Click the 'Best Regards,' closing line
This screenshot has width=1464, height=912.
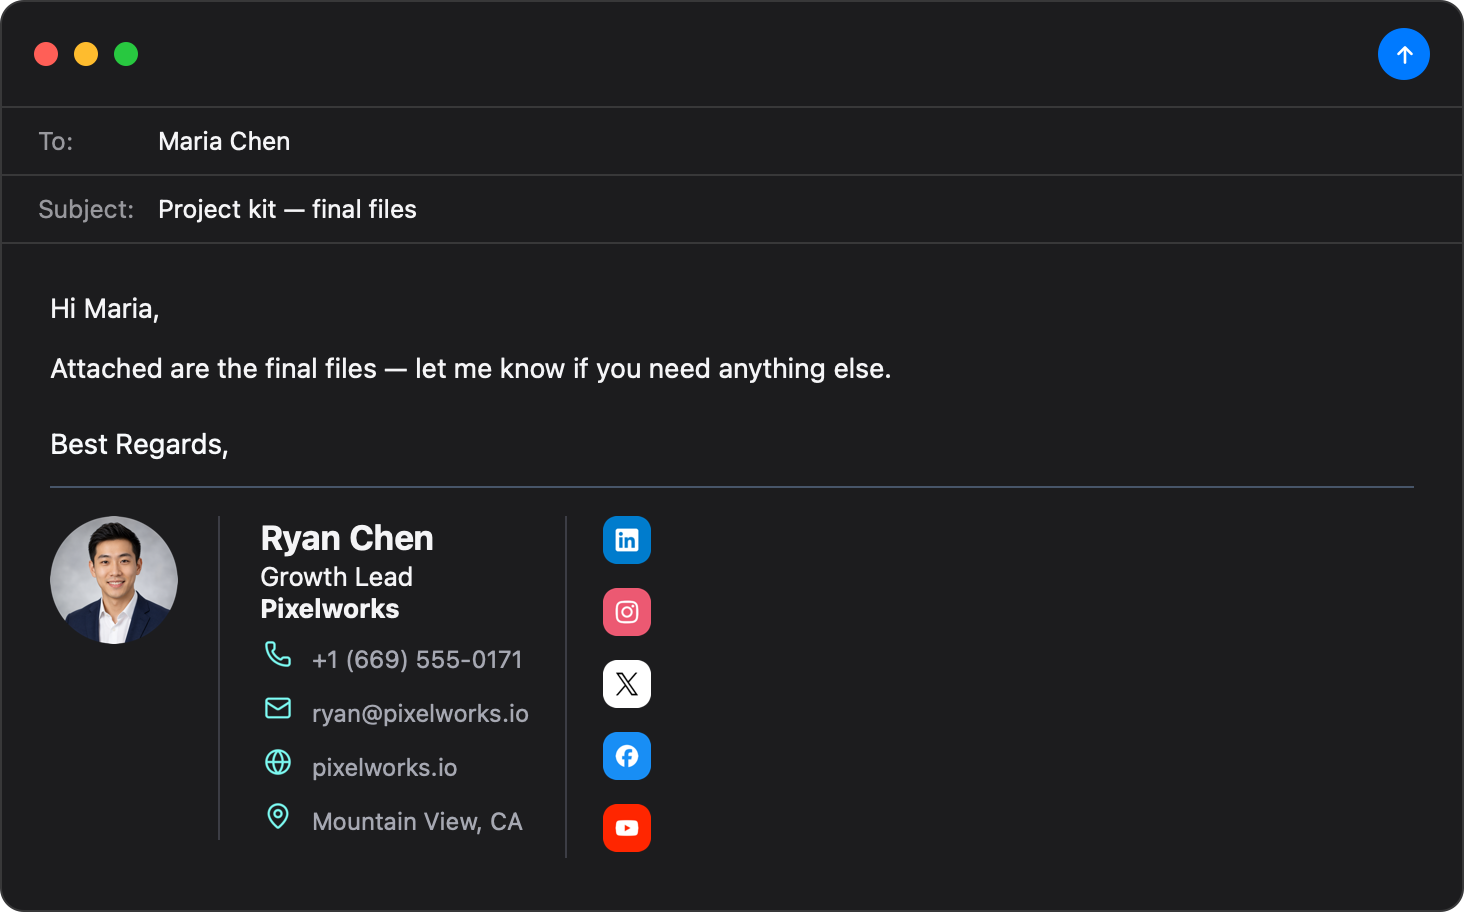139,444
